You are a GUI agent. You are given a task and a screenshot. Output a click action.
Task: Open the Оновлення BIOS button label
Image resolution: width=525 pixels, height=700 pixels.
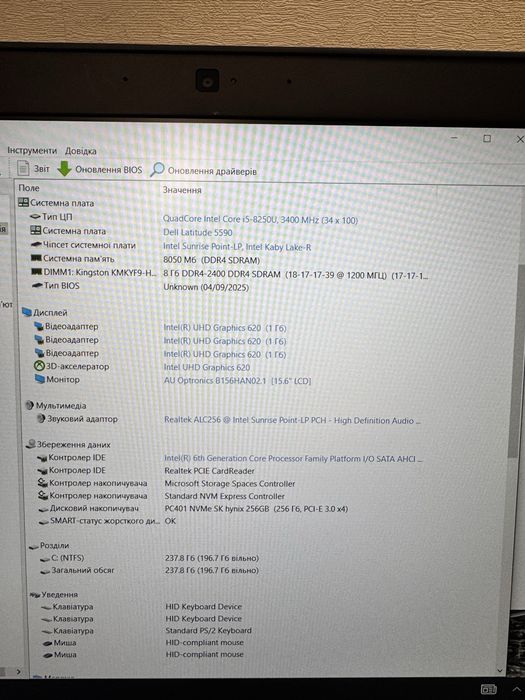tap(108, 170)
